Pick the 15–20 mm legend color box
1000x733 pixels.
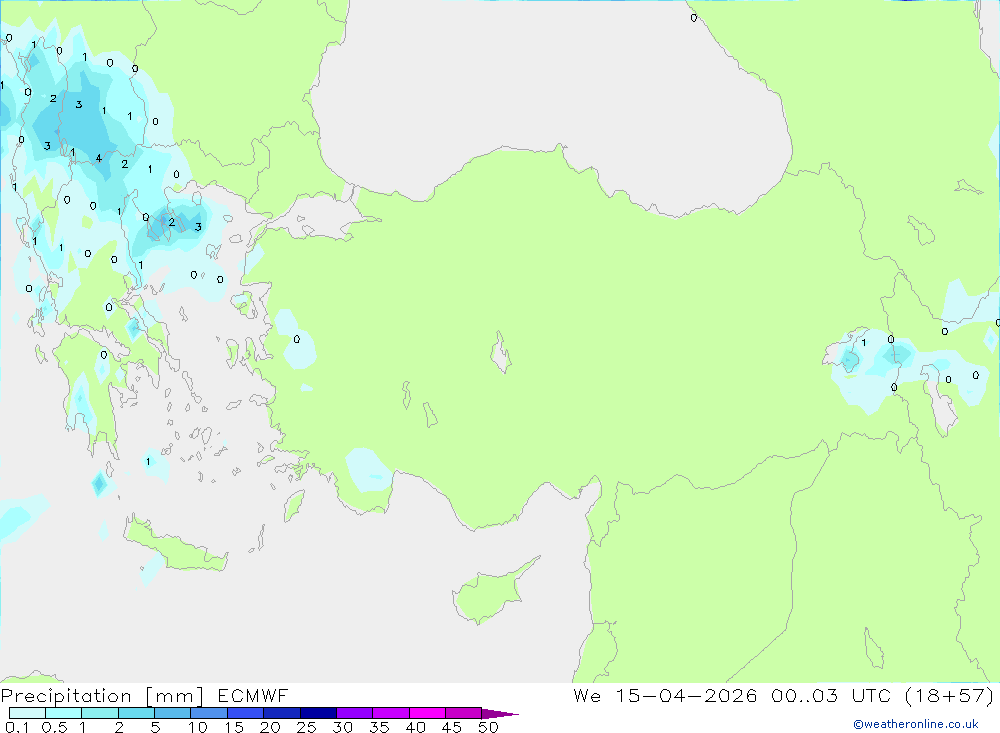click(x=245, y=713)
